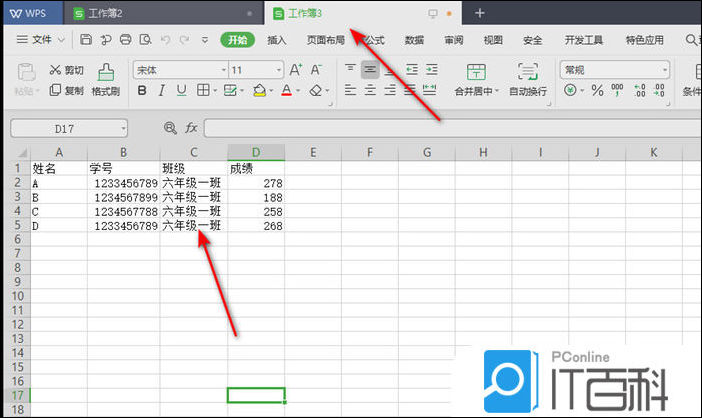Screen dimensions: 702x418
Task: Align text left
Action: click(350, 90)
